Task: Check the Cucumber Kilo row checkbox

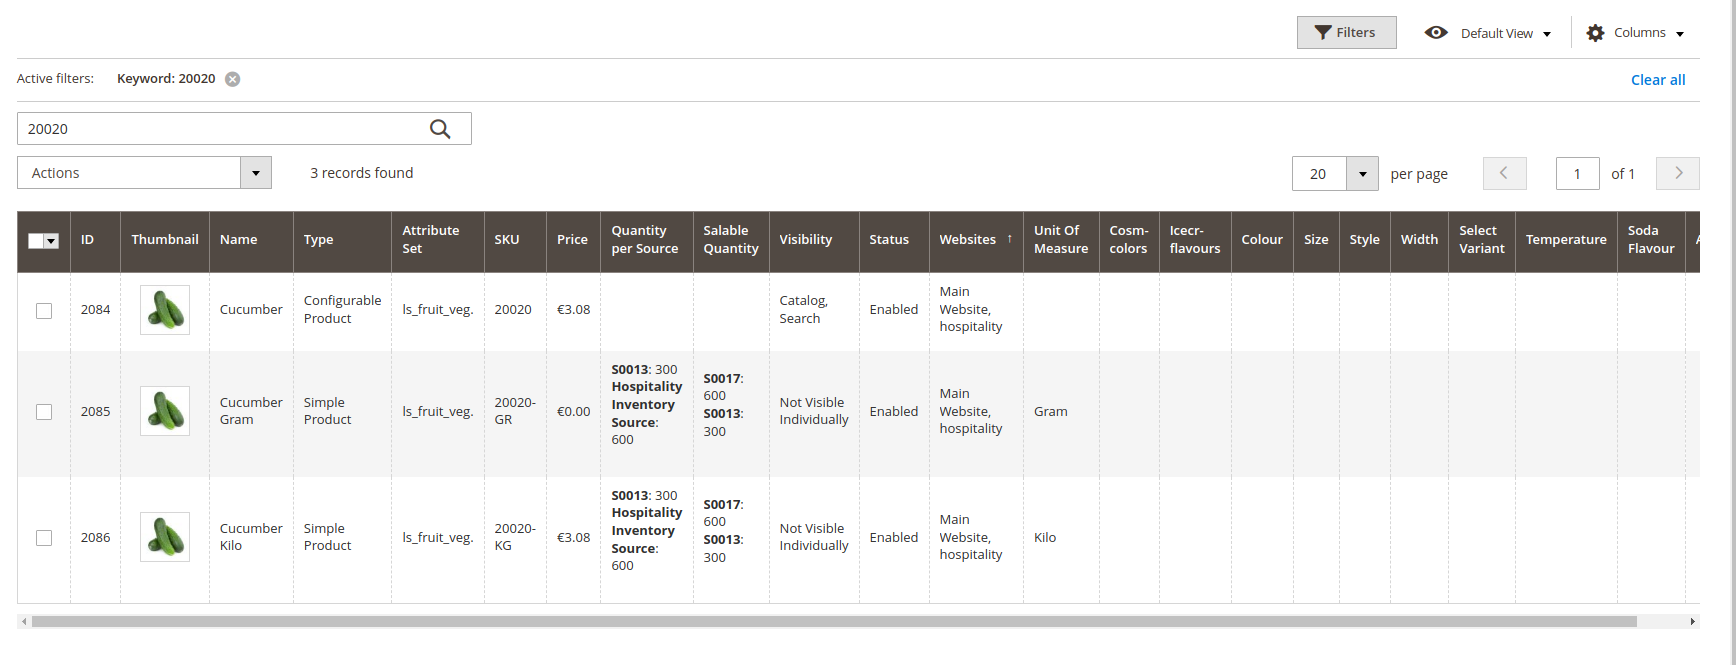Action: (44, 538)
